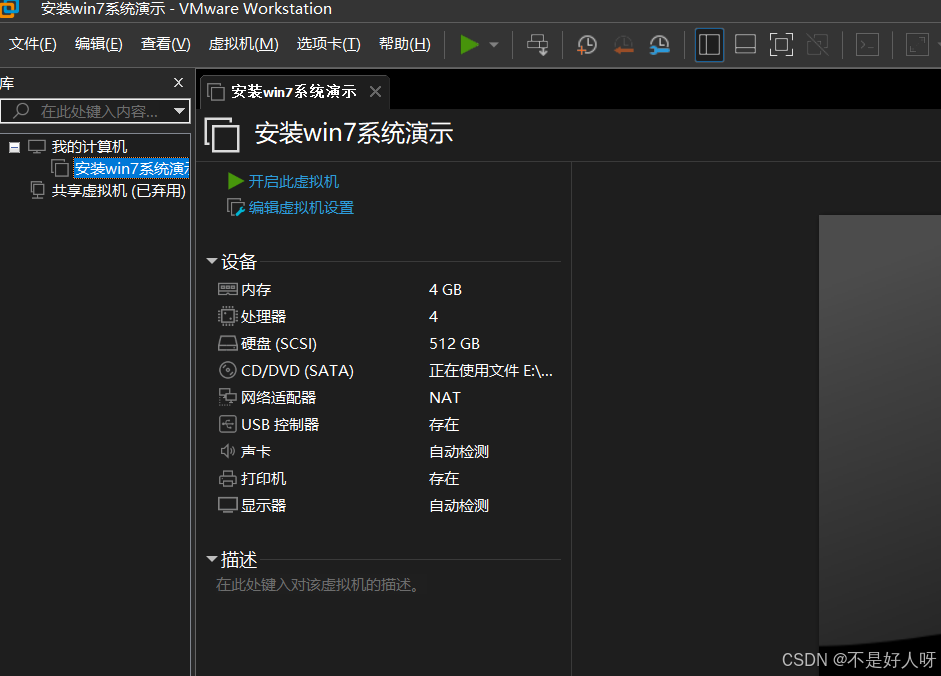Viewport: 941px width, 676px height.
Task: Close the 安装win7系统演示 tab
Action: click(x=376, y=91)
